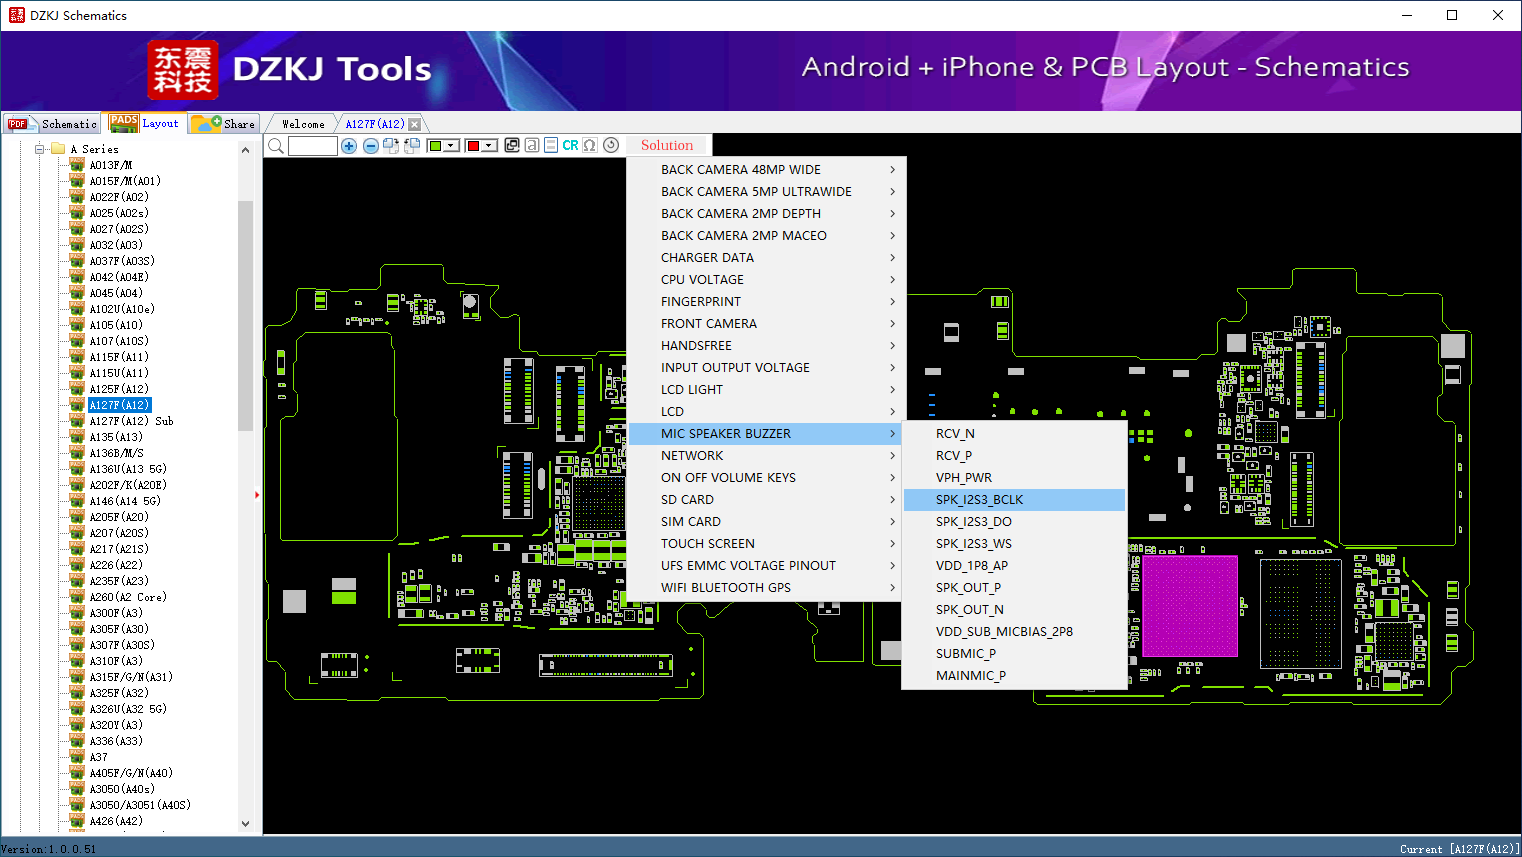Choose SPK_I2S3_DO signal entry
This screenshot has height=857, width=1522.
point(1014,522)
